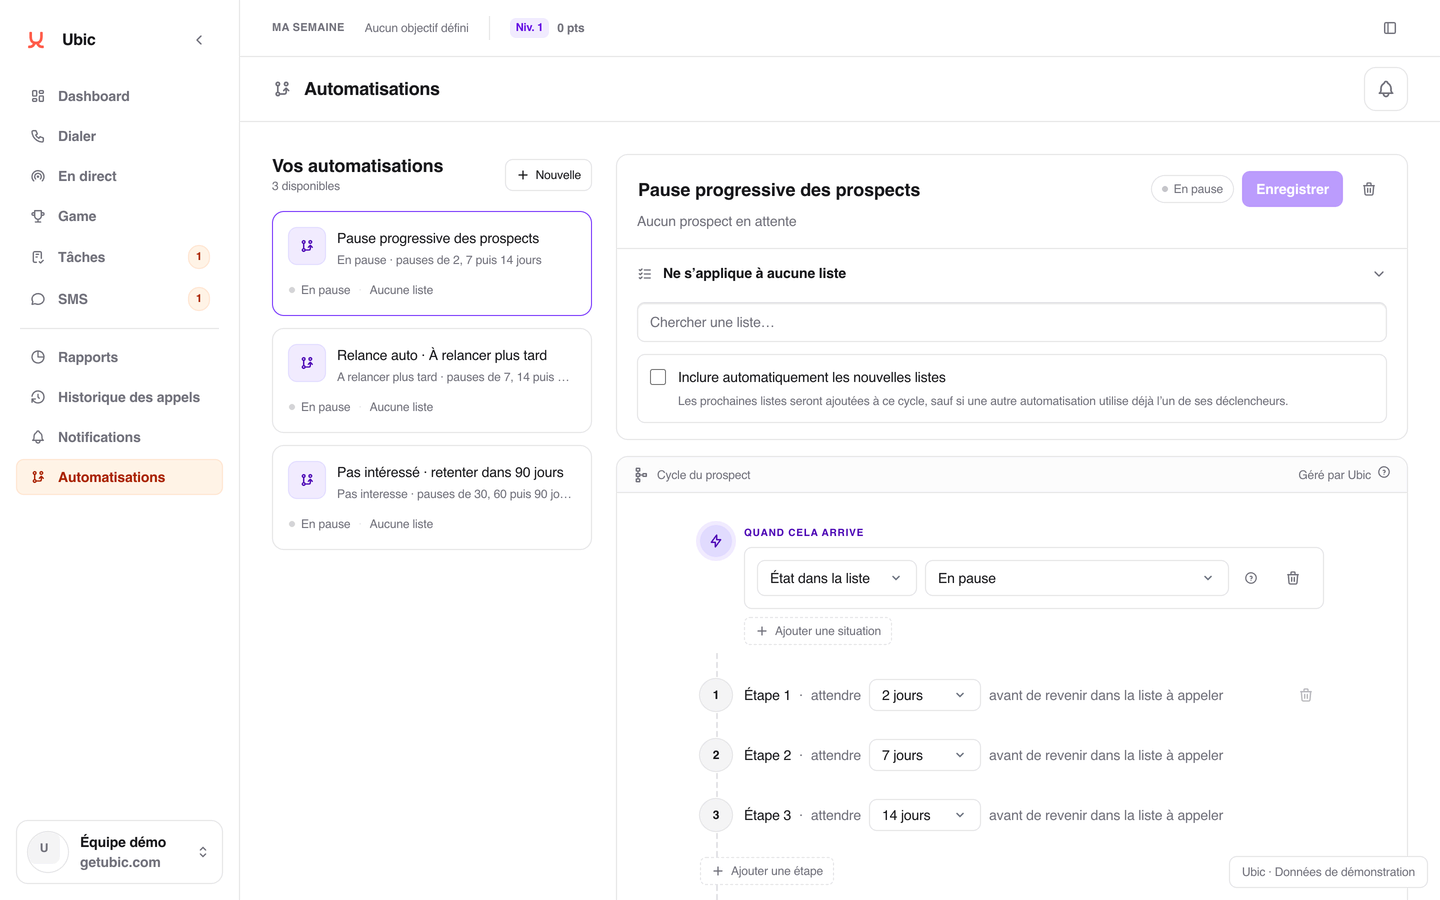Open the Game section

coord(119,216)
